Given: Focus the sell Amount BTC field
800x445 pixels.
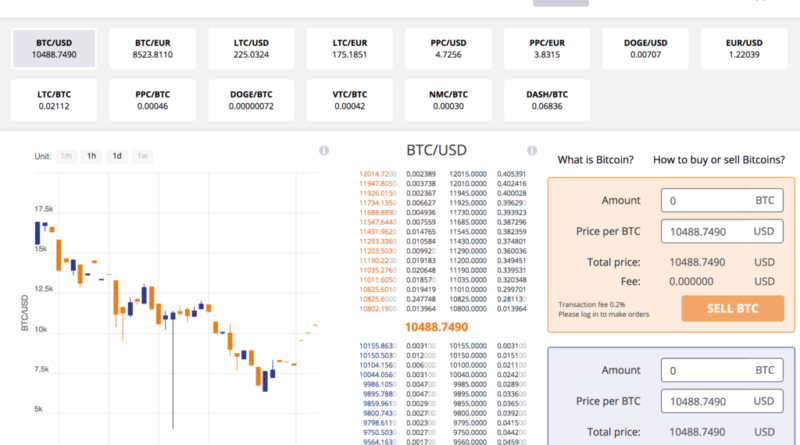Looking at the screenshot, I should (x=722, y=201).
